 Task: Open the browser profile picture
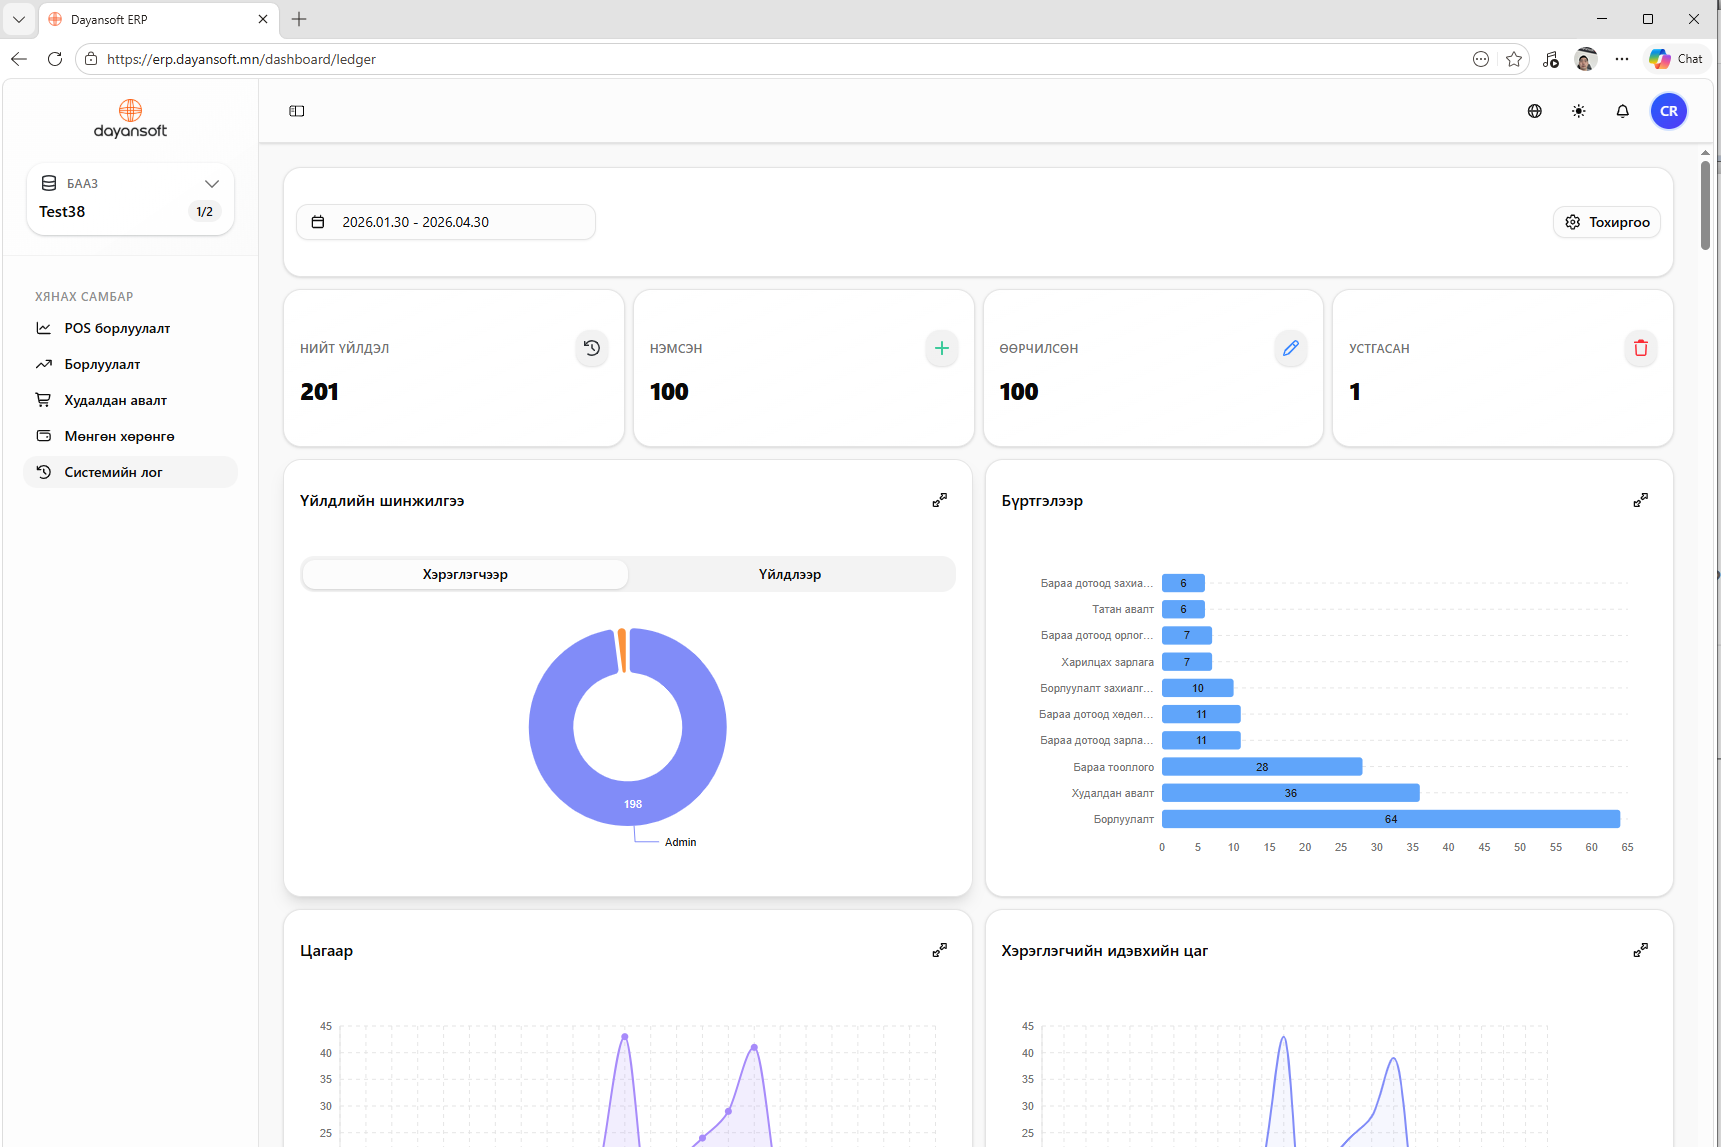1586,59
